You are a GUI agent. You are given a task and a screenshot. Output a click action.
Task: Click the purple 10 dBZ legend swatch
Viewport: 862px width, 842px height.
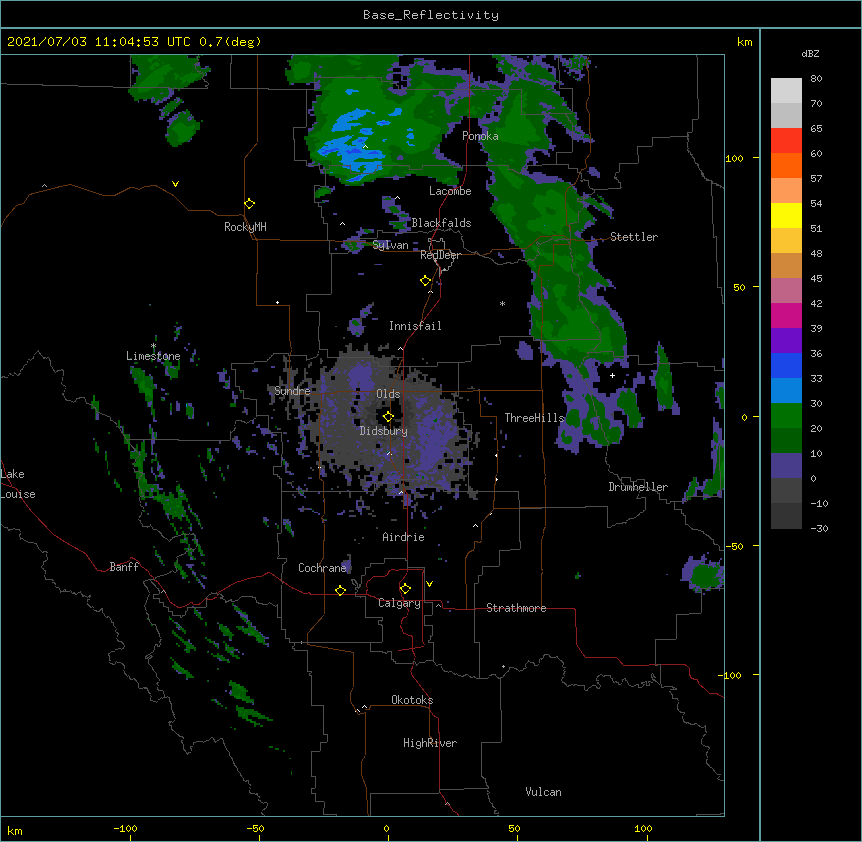786,466
